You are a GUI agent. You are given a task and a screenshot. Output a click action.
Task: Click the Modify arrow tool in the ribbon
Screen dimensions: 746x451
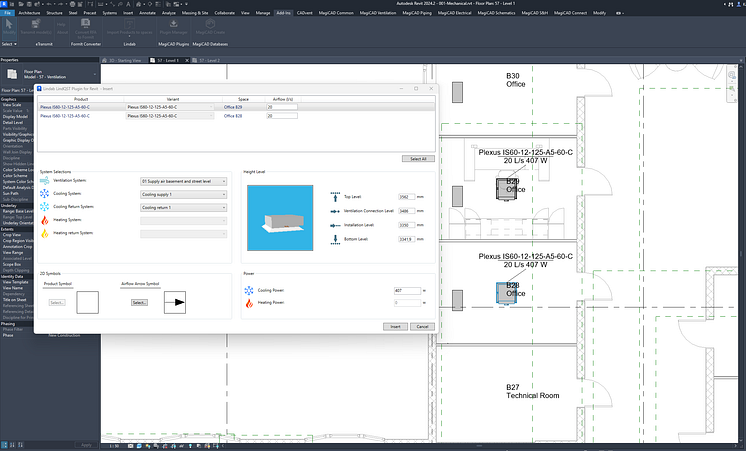(x=9, y=25)
